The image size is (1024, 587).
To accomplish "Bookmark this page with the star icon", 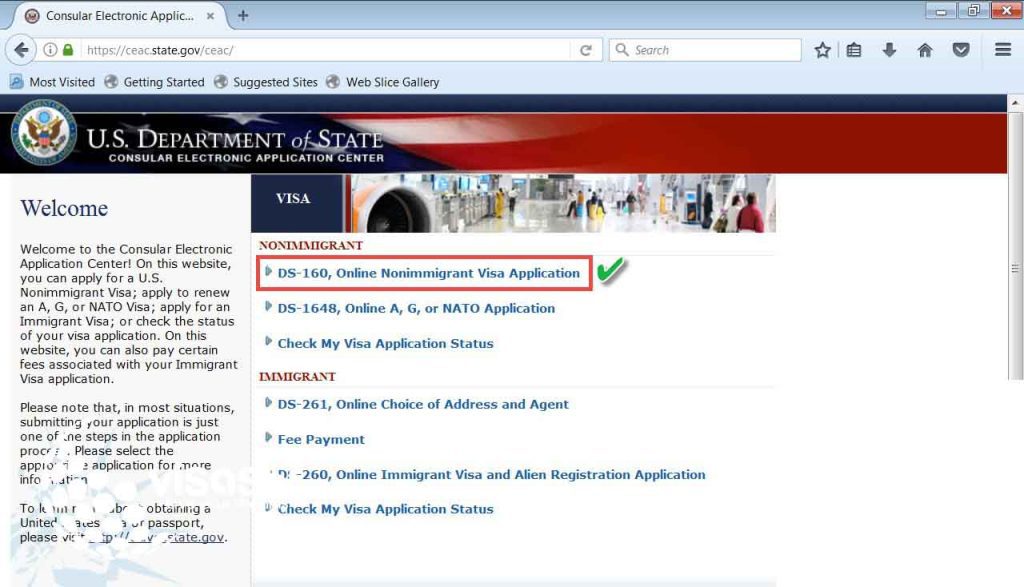I will pos(822,50).
